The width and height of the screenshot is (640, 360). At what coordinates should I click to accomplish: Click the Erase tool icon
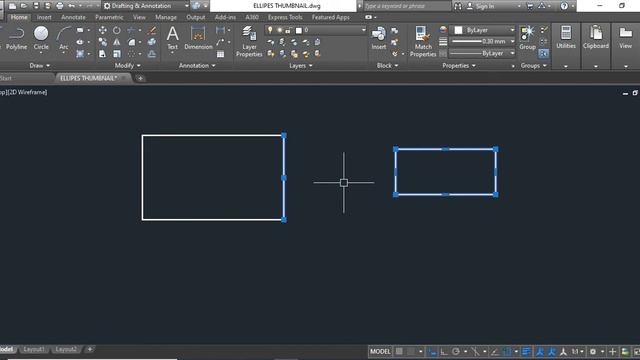click(152, 30)
